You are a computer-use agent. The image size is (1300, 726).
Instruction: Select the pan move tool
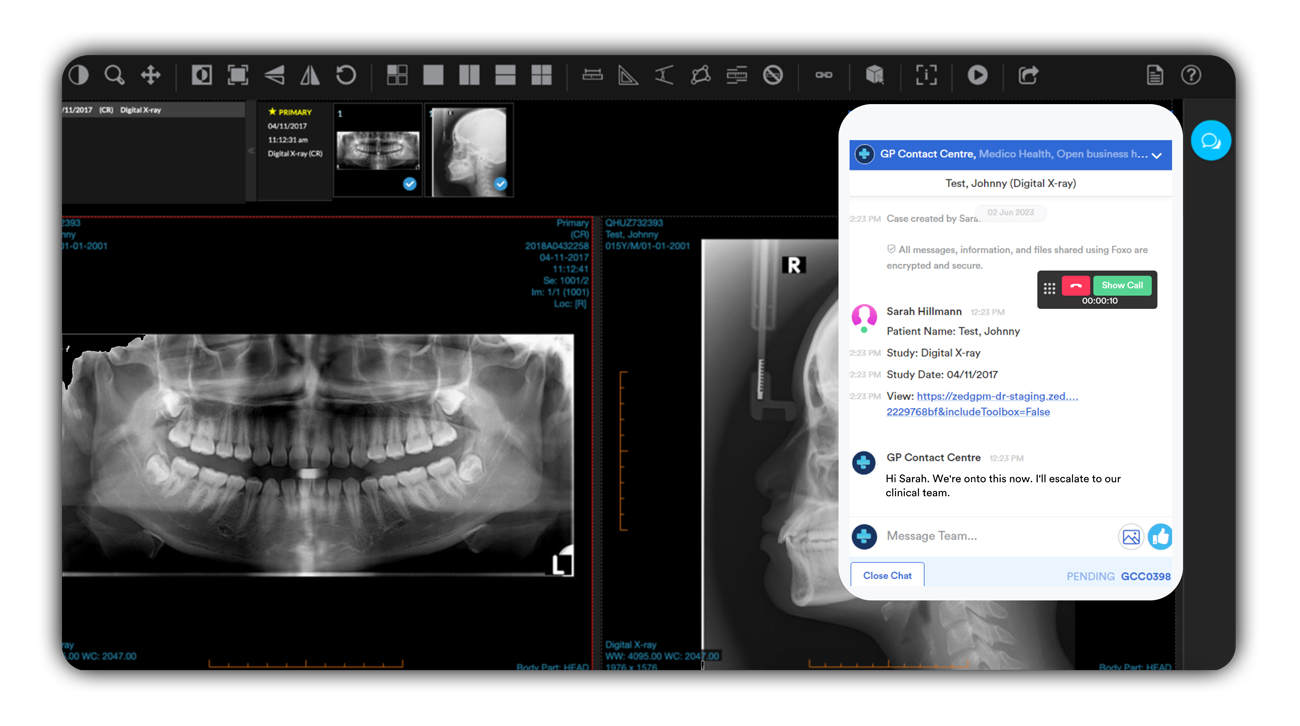pyautogui.click(x=150, y=75)
